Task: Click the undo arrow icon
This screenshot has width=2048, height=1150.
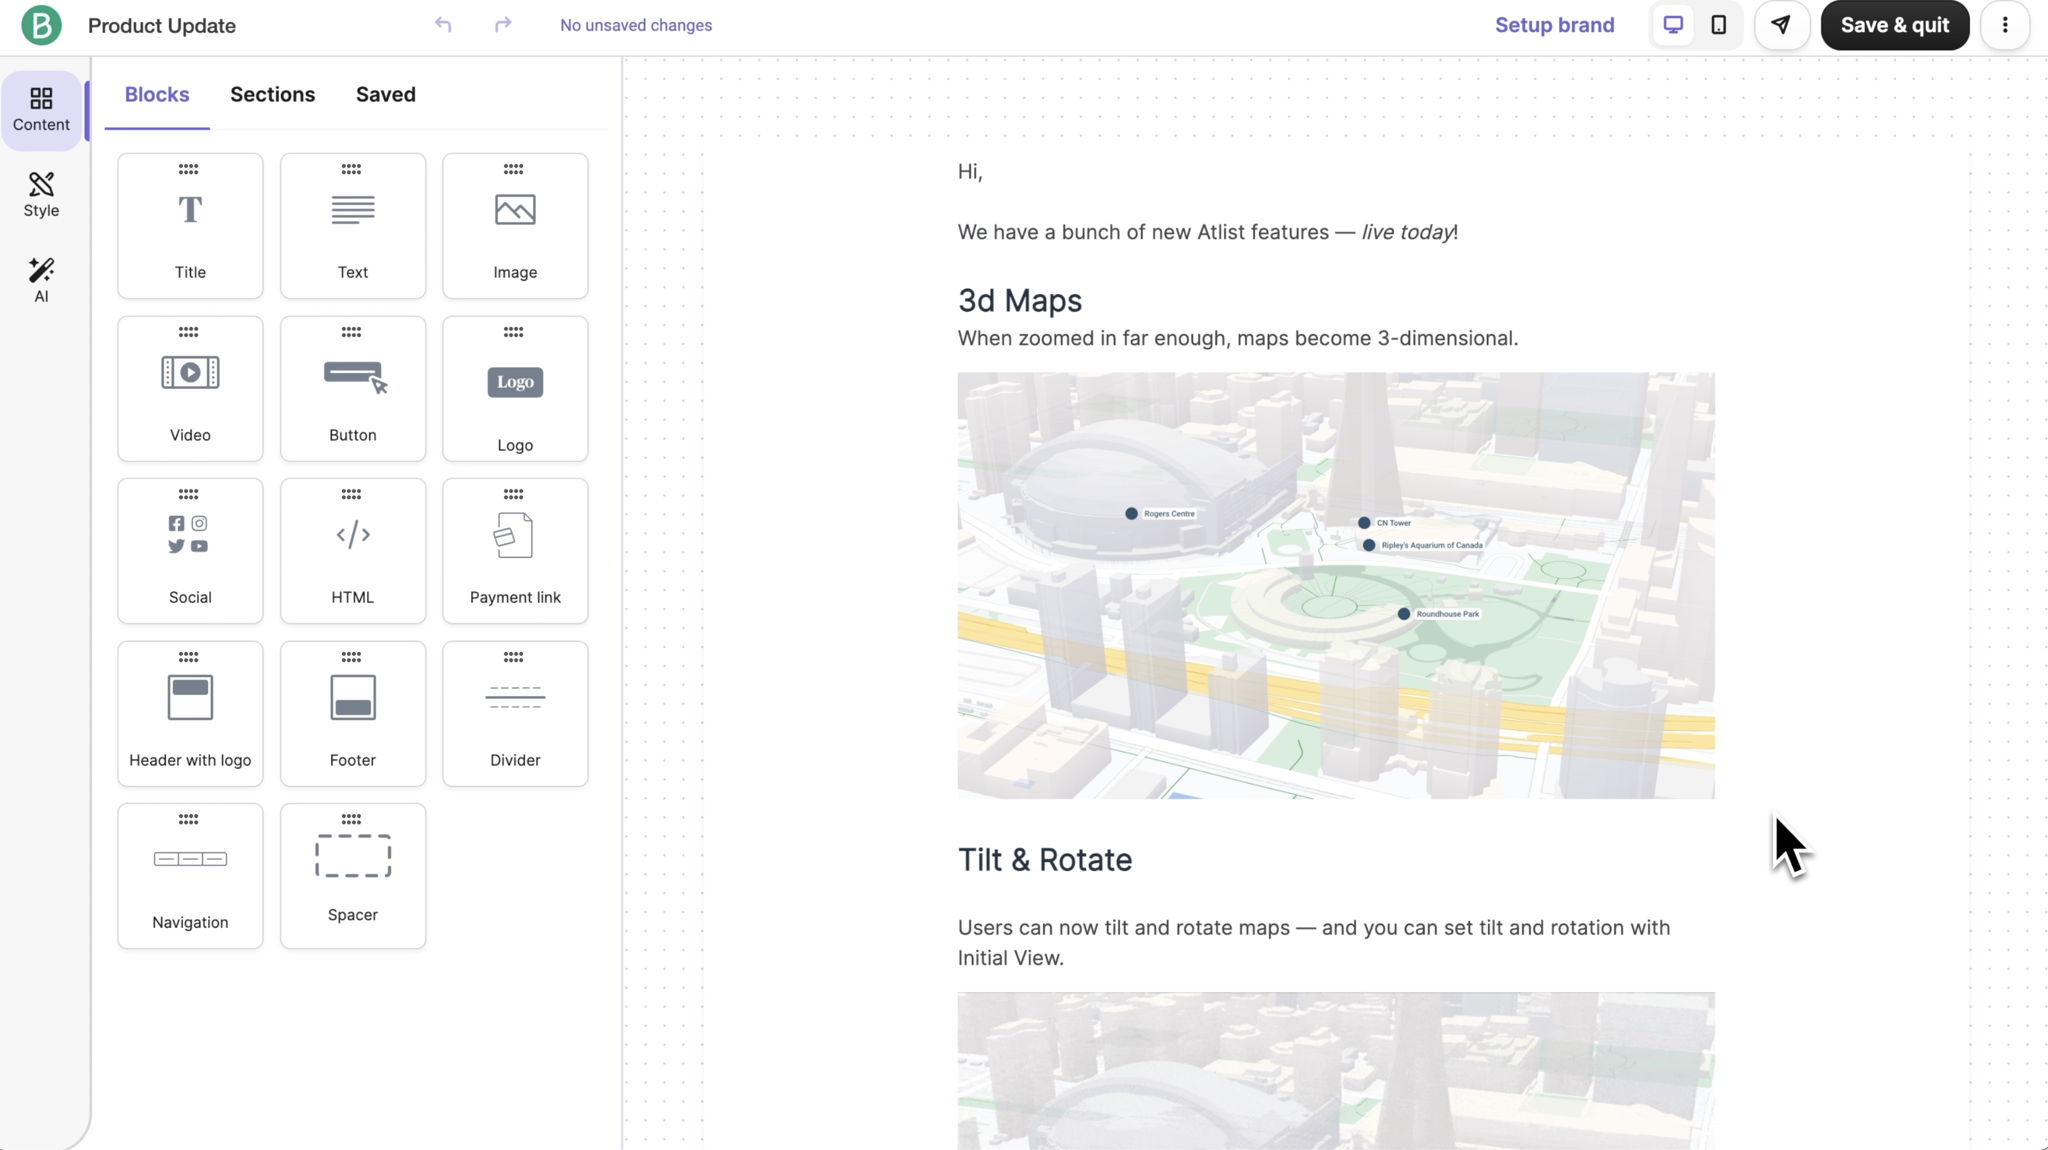Action: pos(443,25)
